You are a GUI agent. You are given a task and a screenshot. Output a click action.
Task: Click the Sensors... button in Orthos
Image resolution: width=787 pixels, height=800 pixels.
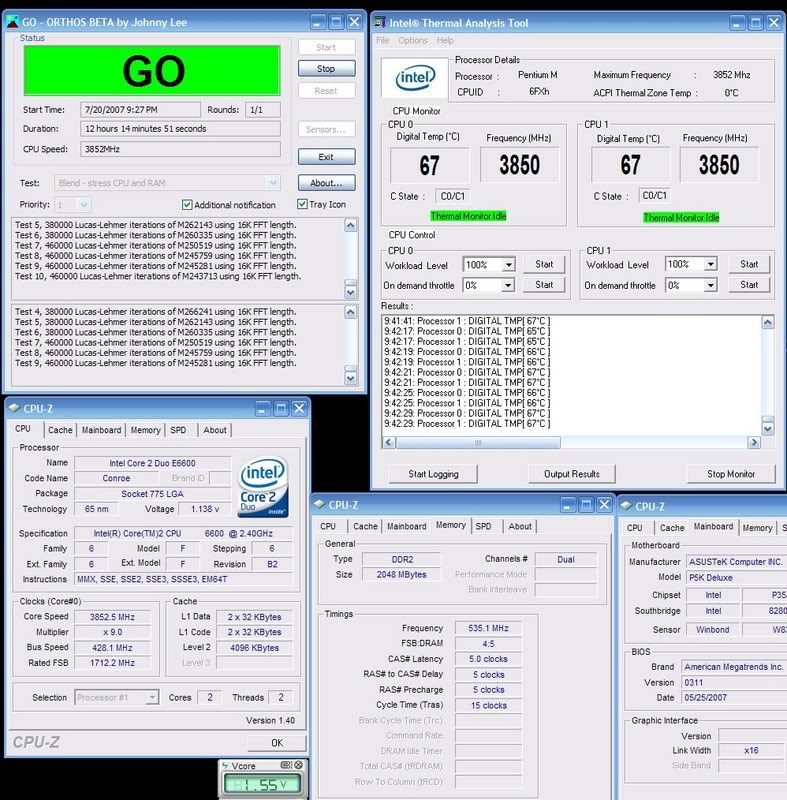pos(326,129)
